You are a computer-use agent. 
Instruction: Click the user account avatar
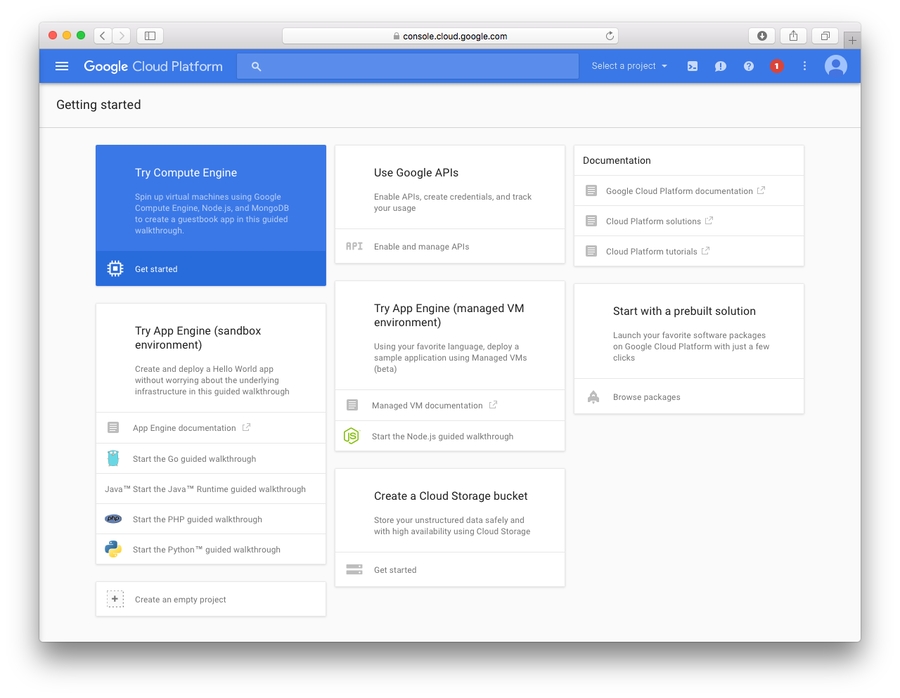[836, 66]
